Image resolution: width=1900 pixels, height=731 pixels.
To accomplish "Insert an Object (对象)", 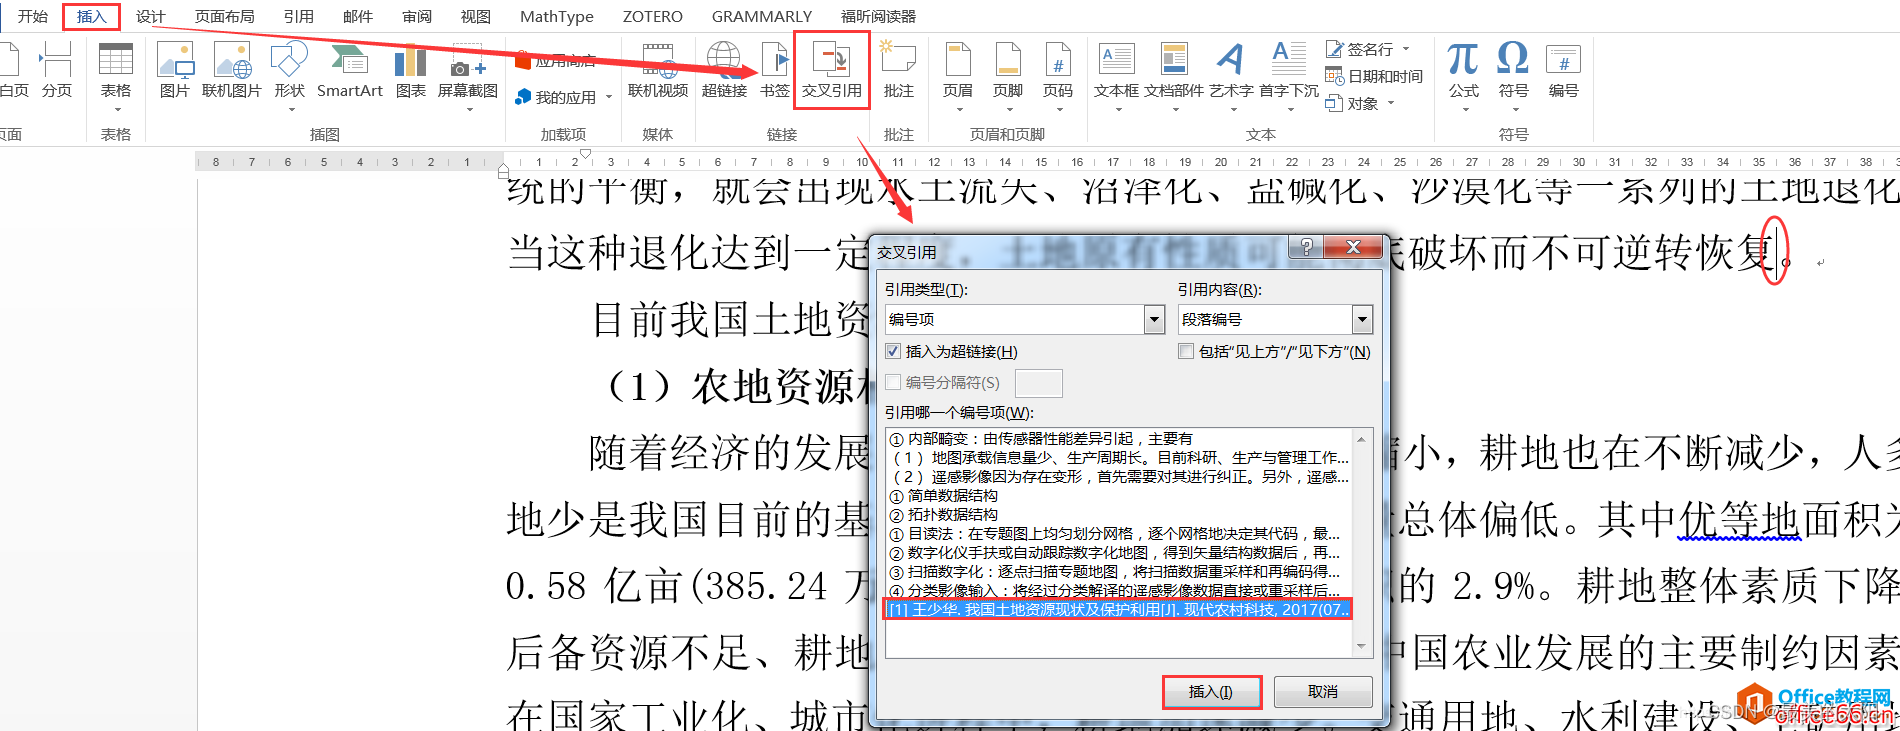I will [1353, 103].
